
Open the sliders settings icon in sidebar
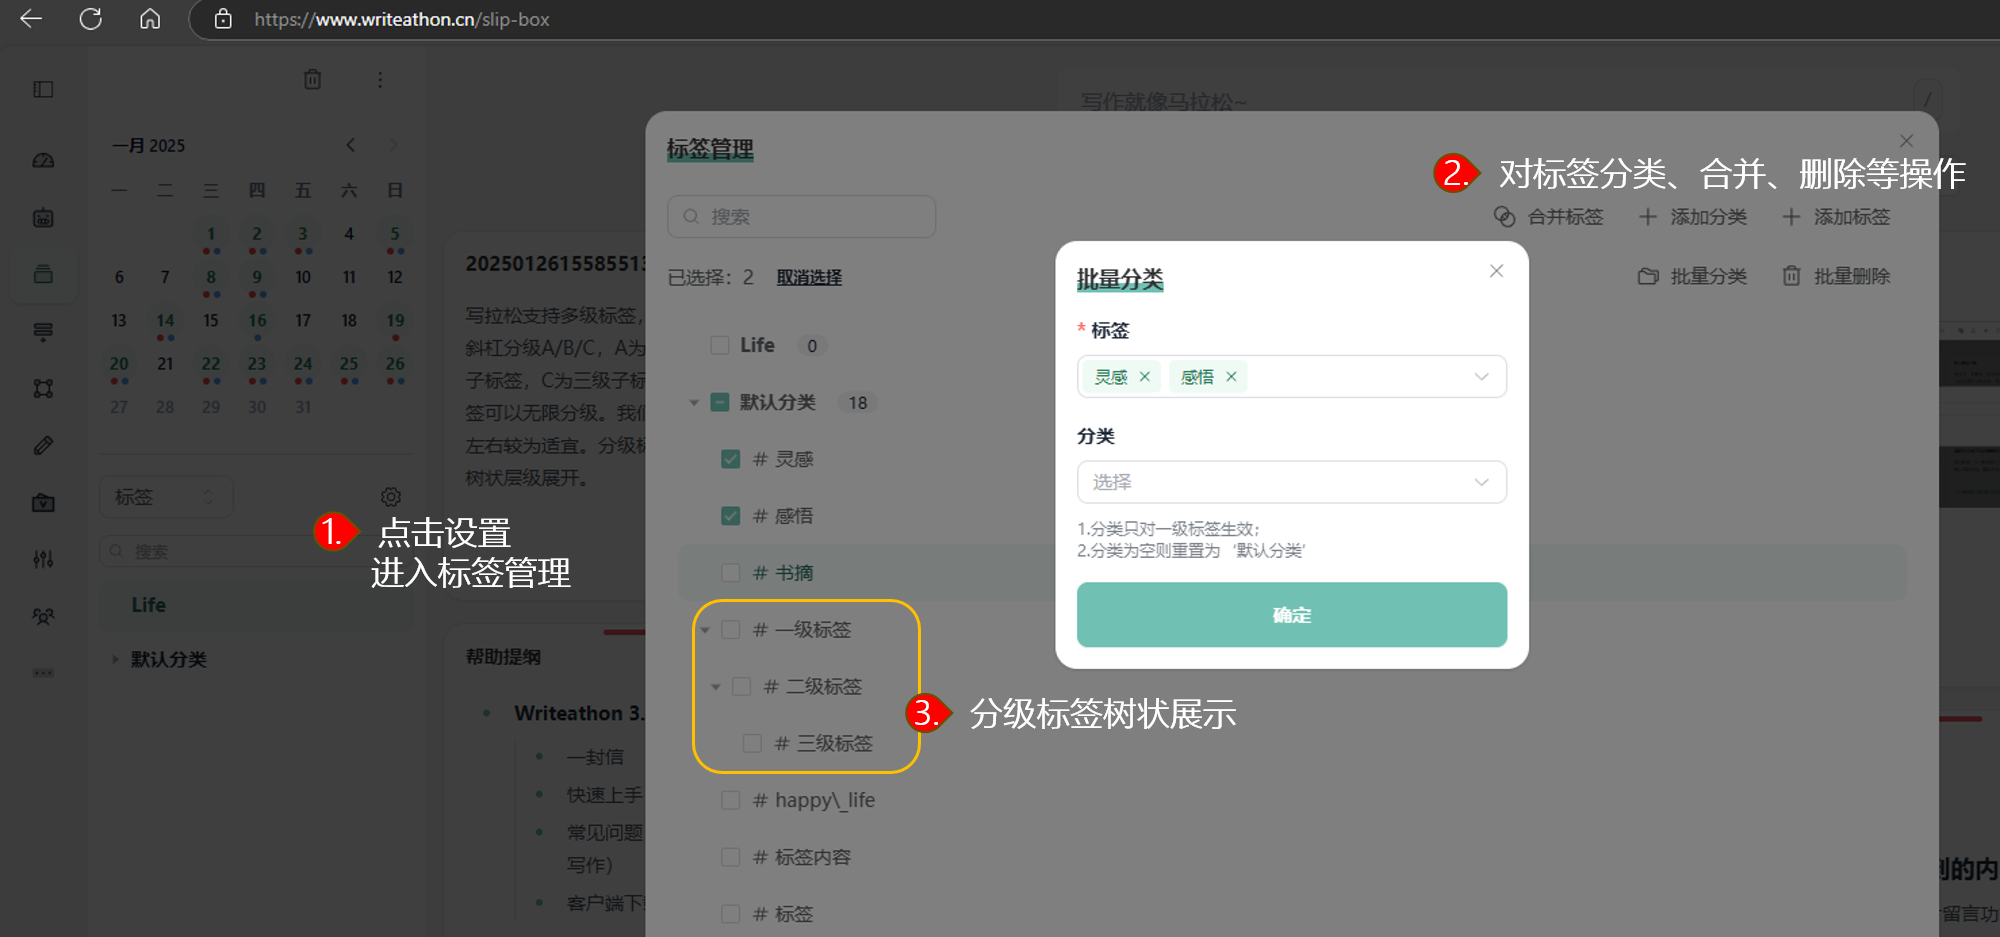(x=43, y=559)
